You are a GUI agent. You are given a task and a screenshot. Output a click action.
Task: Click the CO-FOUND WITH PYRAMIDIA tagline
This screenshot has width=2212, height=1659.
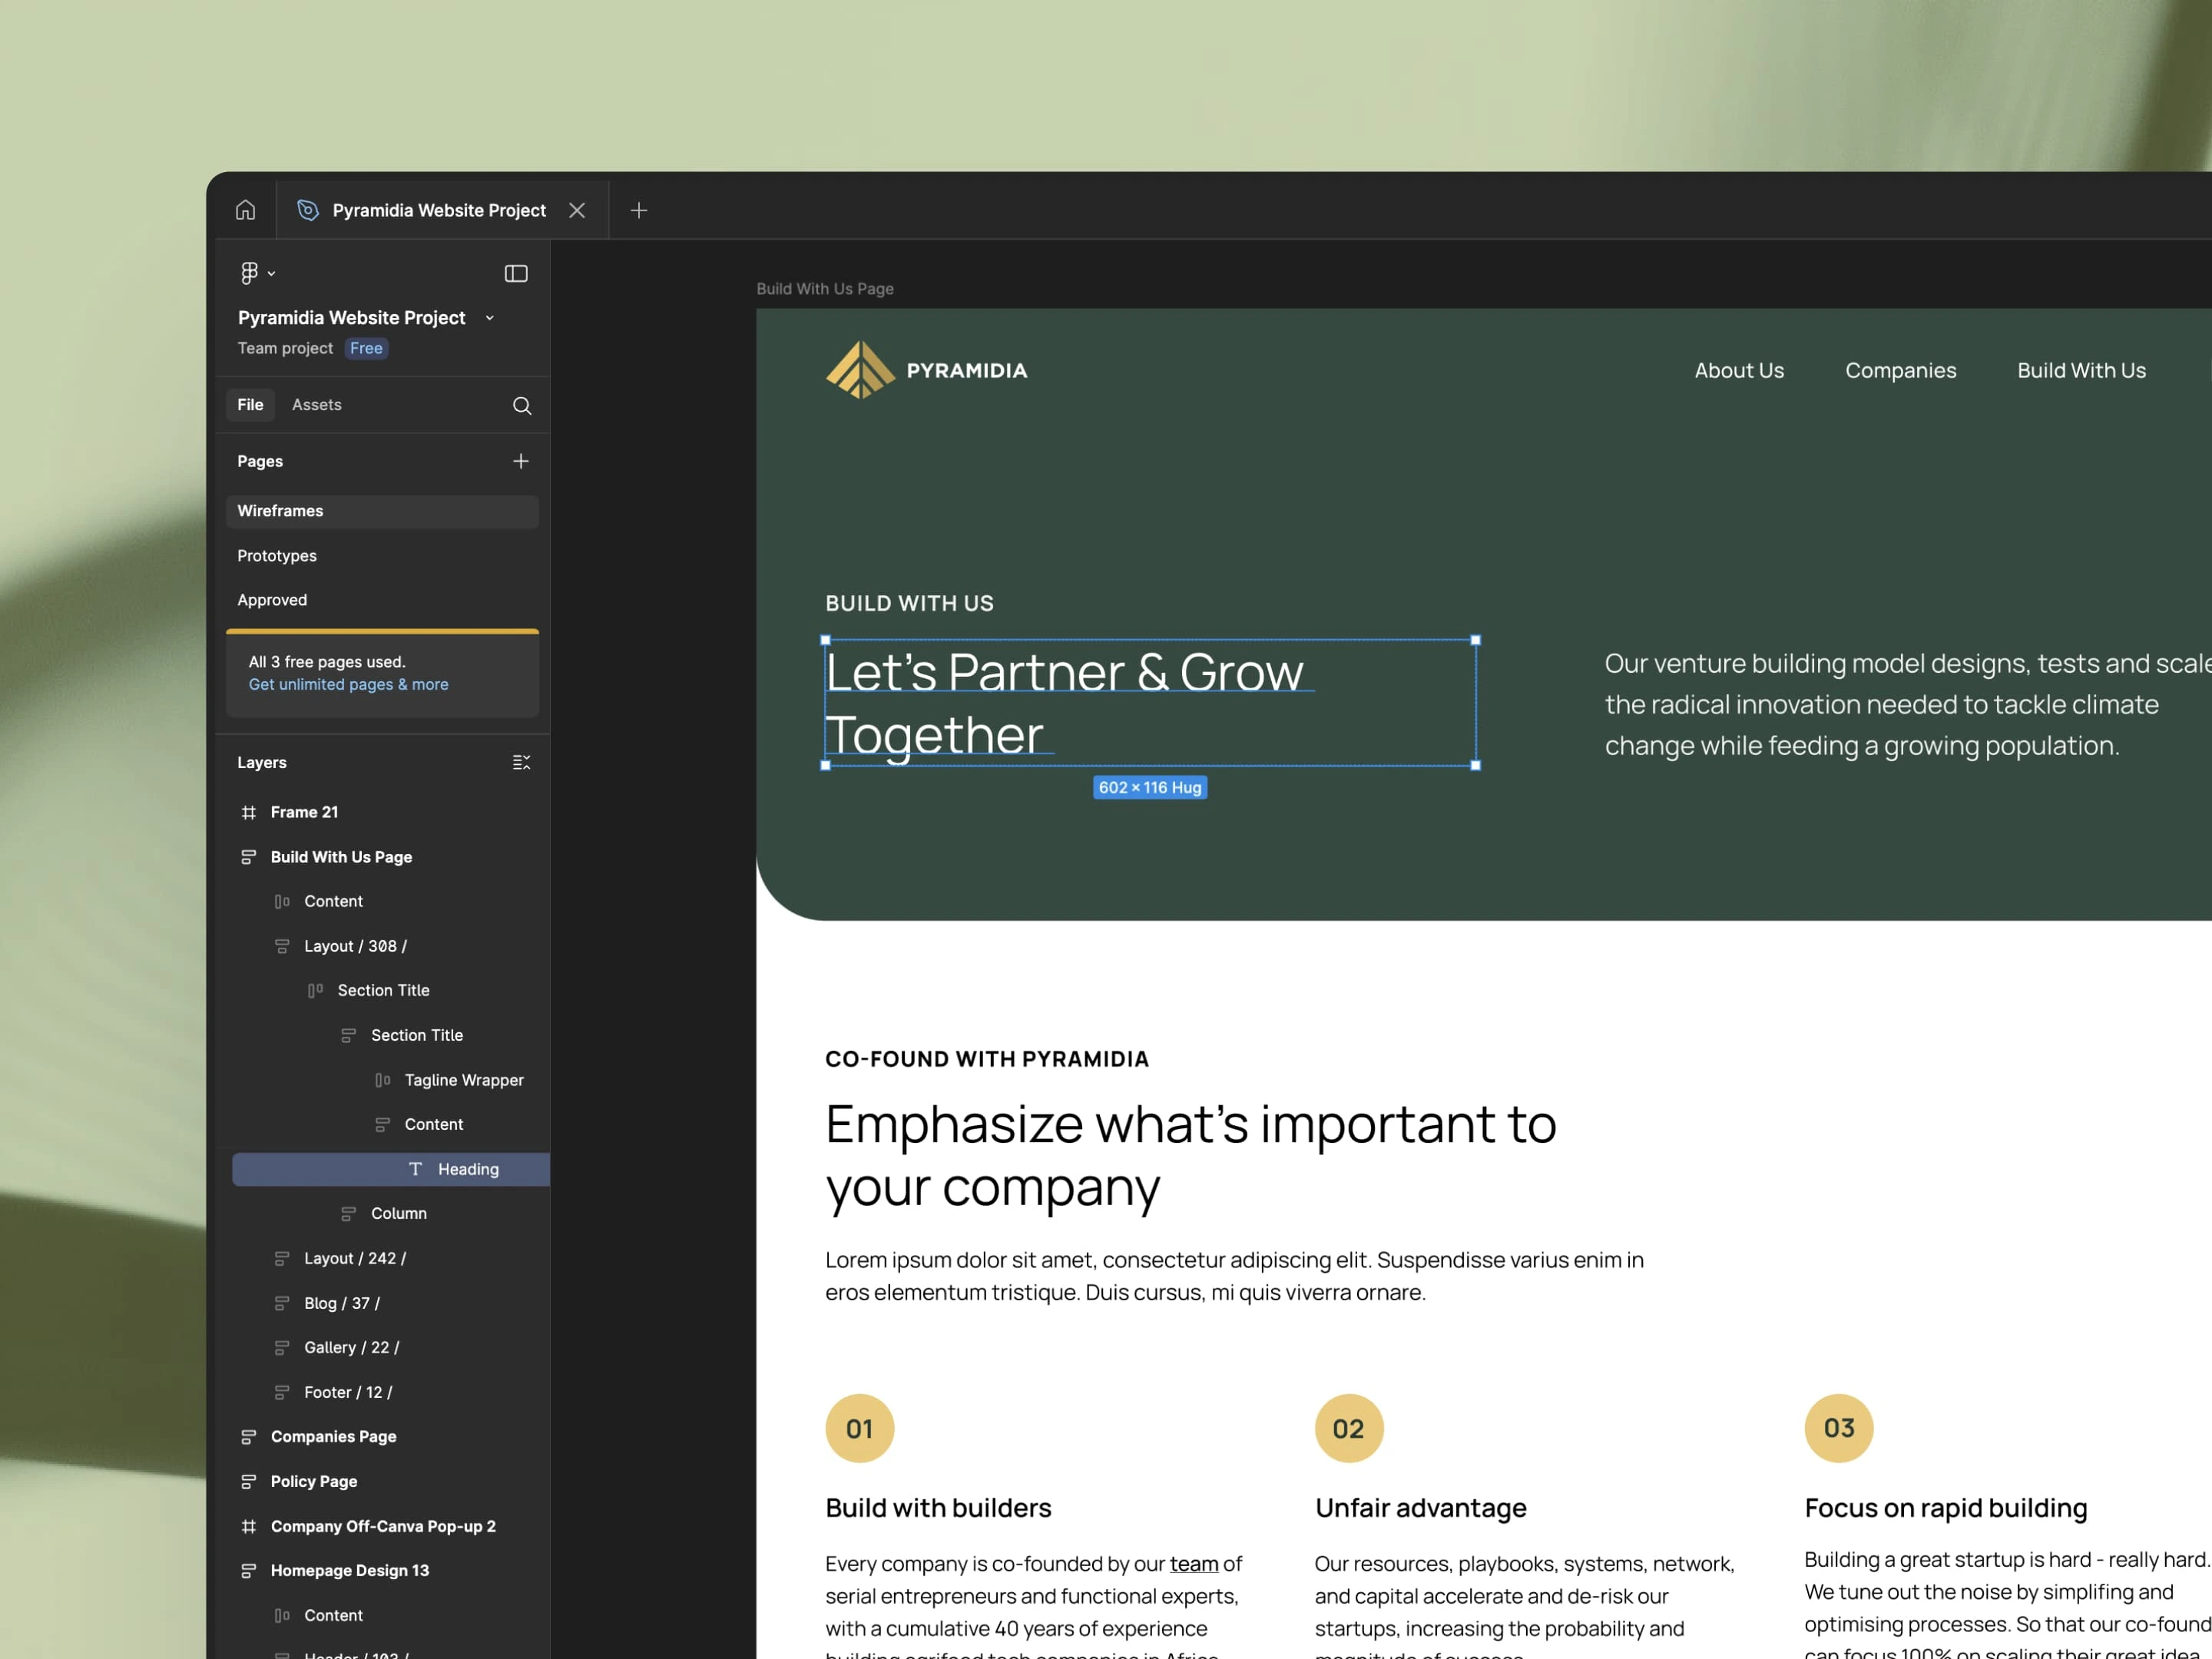[987, 1060]
